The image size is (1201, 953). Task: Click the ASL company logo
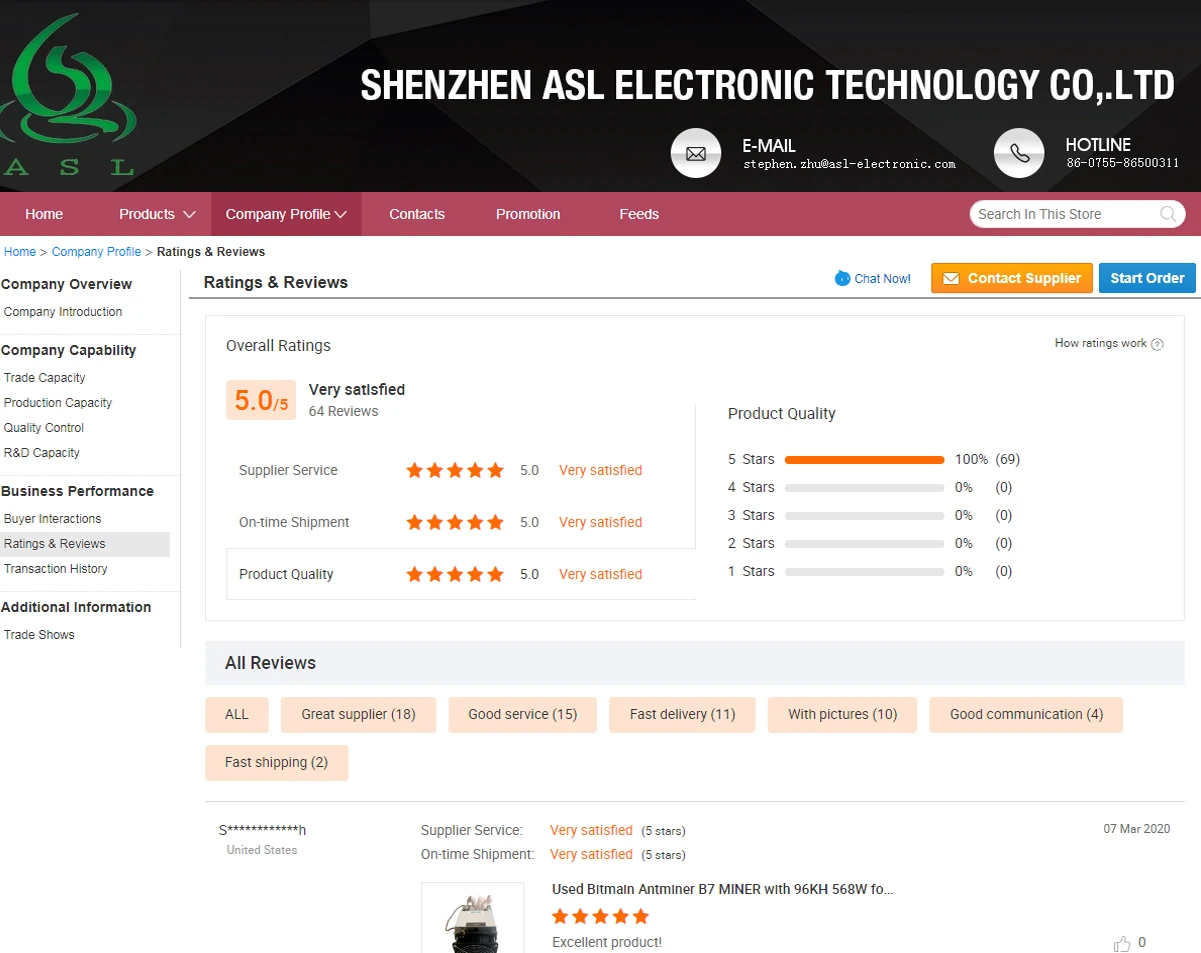click(70, 90)
